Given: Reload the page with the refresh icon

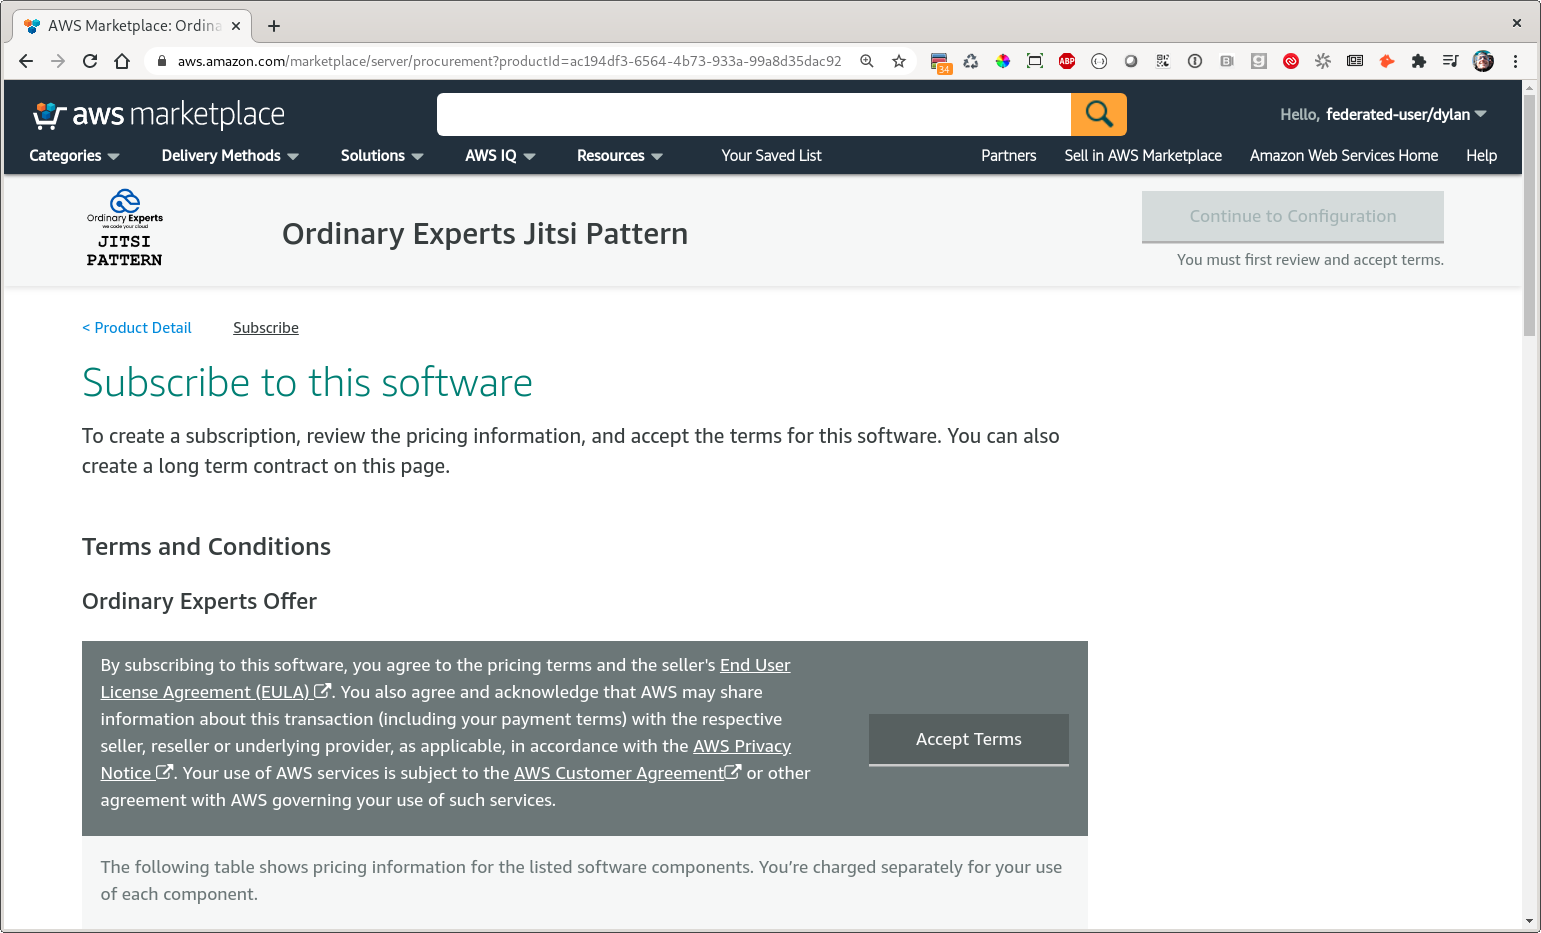Looking at the screenshot, I should pos(90,61).
